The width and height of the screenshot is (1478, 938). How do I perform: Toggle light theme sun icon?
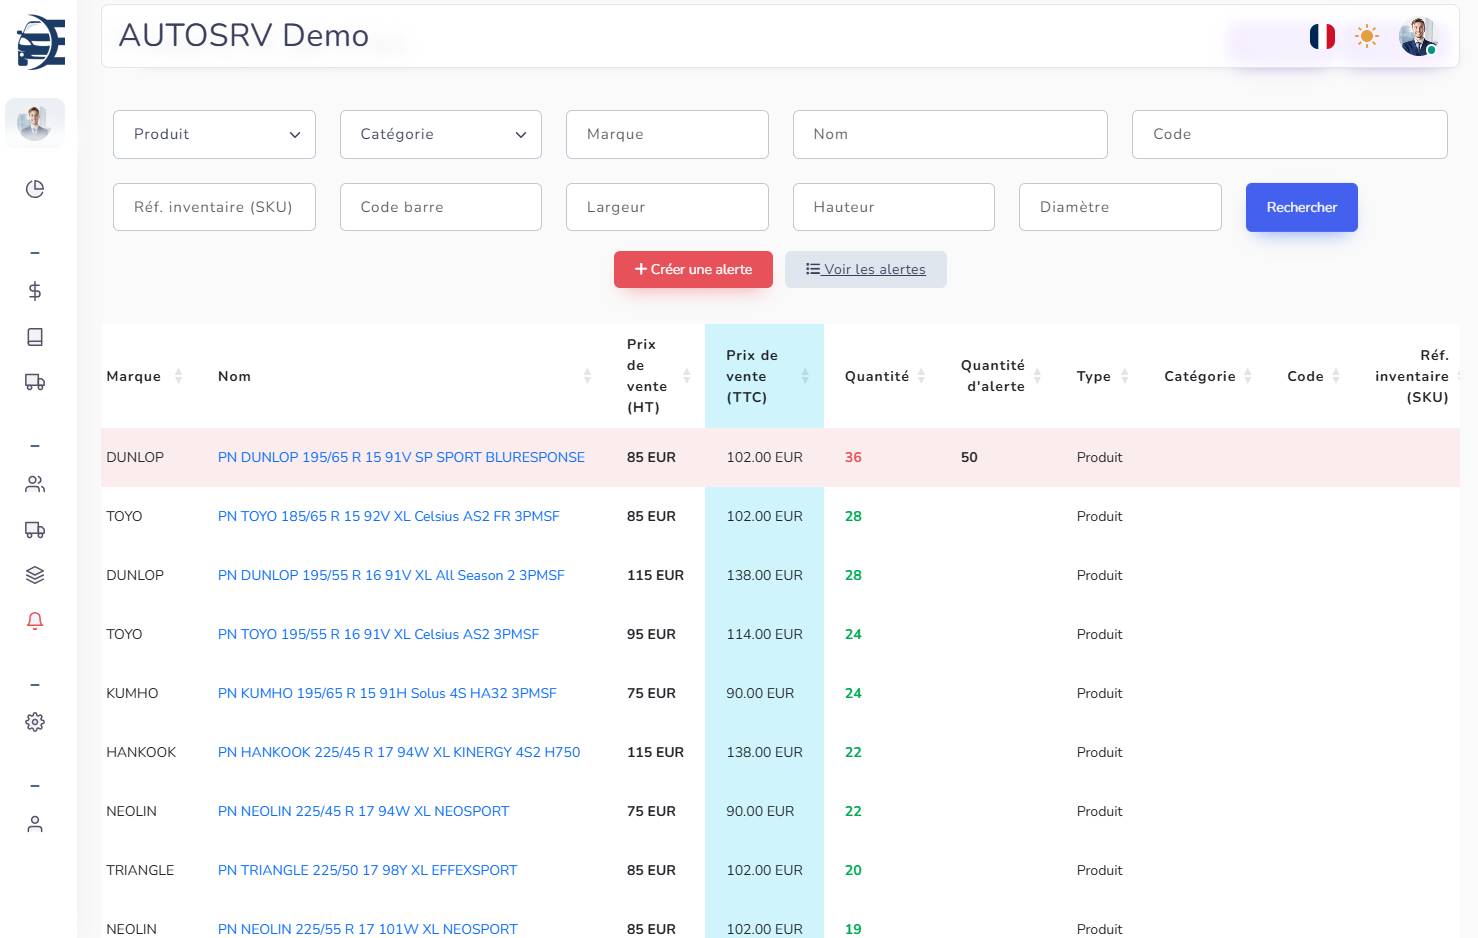click(x=1367, y=37)
